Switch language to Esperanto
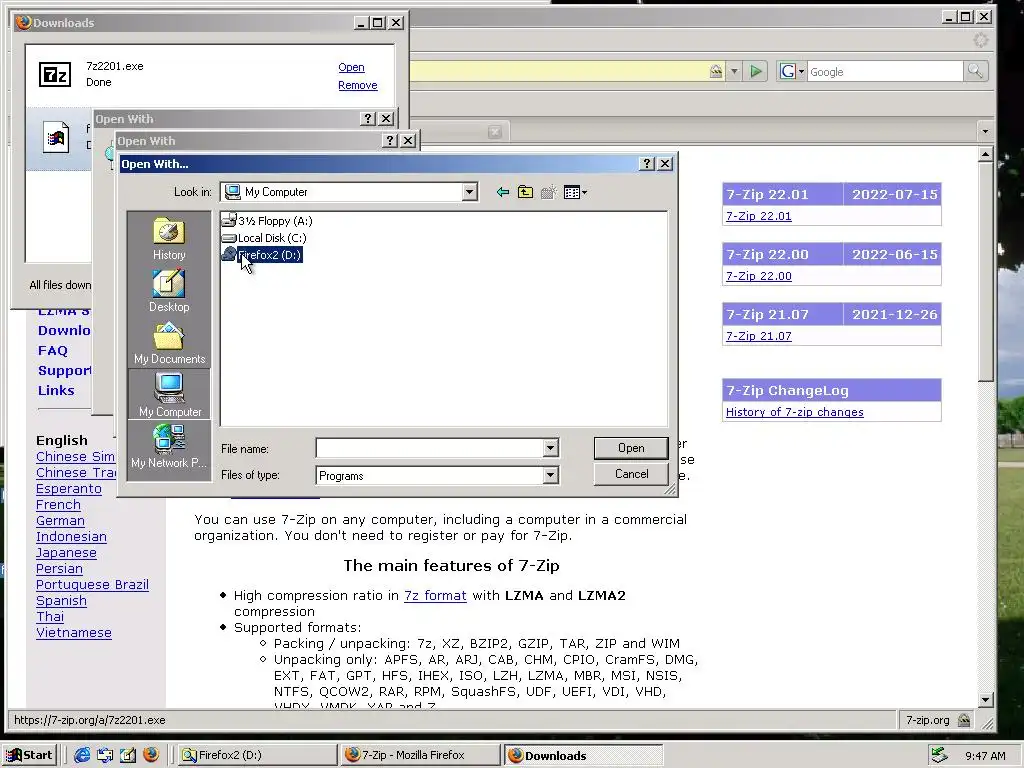The width and height of the screenshot is (1024, 768). (69, 489)
